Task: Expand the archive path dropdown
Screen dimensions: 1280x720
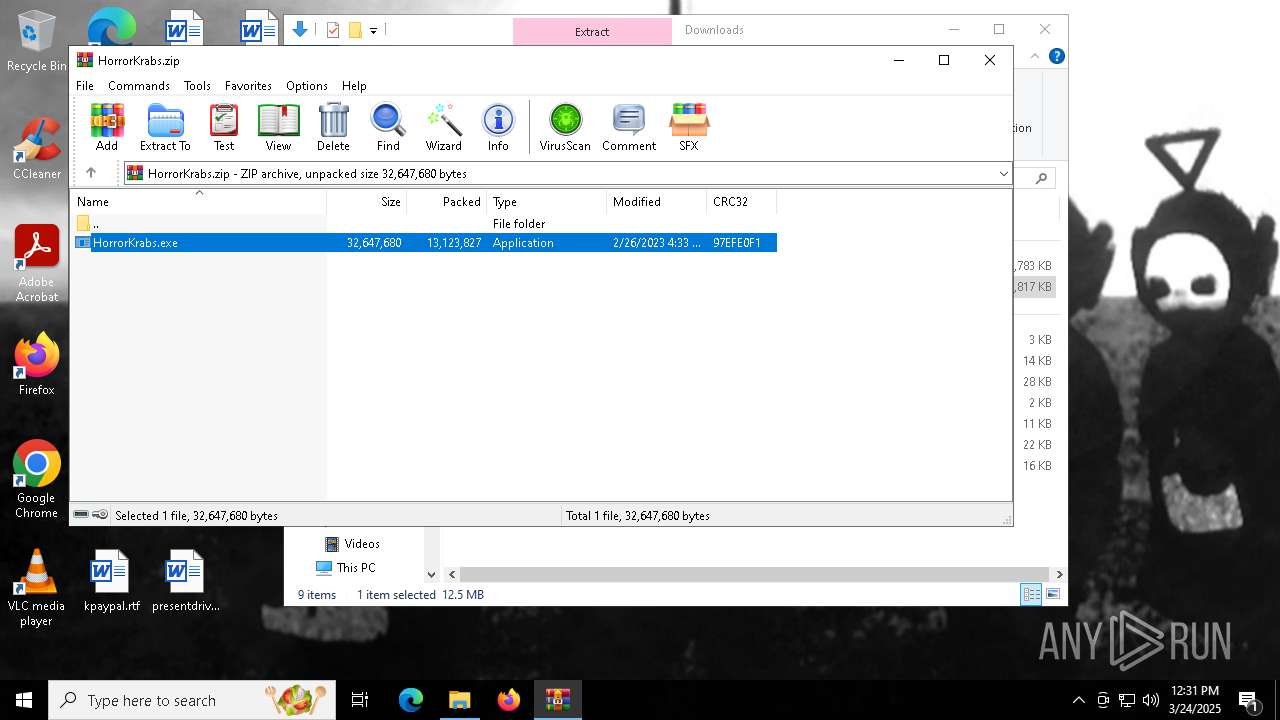Action: pyautogui.click(x=1003, y=174)
